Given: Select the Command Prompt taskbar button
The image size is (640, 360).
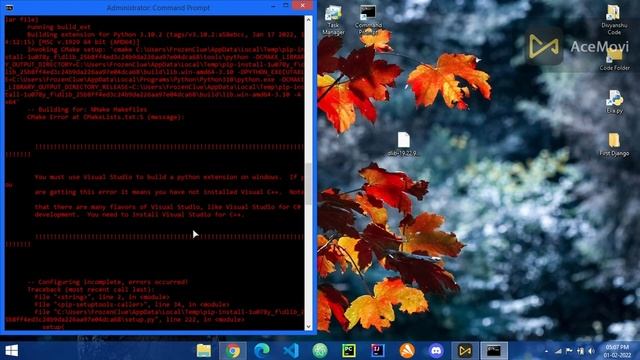Looking at the screenshot, I should click(494, 351).
